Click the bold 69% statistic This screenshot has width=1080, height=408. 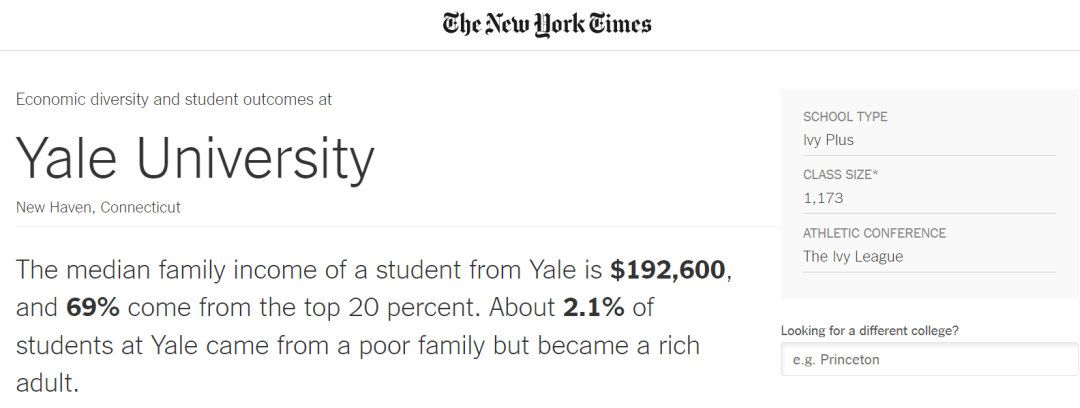tap(92, 307)
